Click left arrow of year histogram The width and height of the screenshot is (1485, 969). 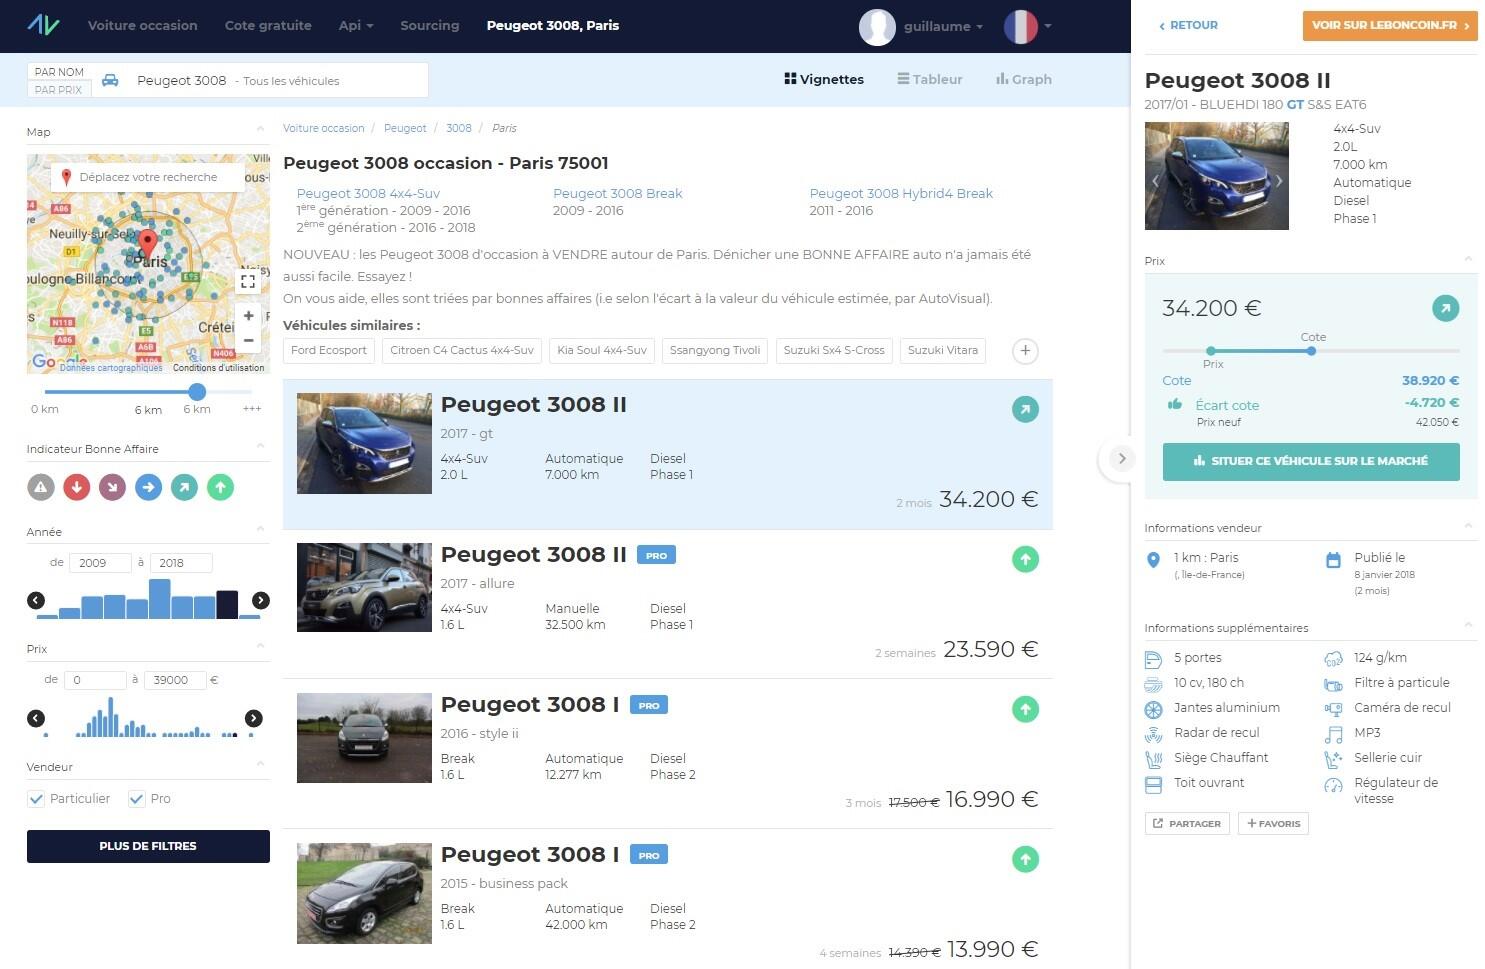coord(36,600)
